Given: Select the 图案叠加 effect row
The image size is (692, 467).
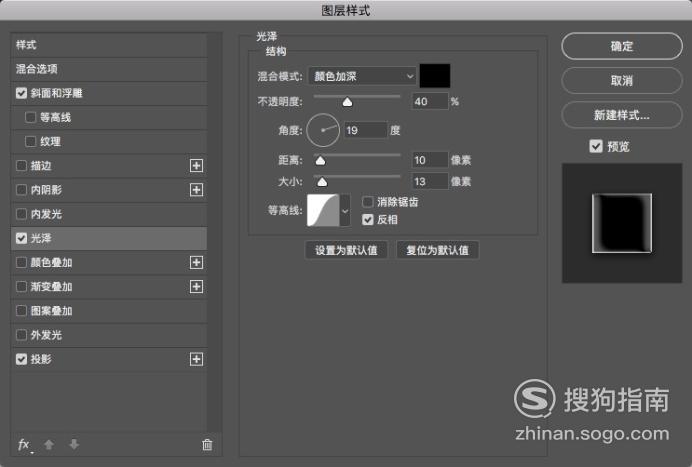Looking at the screenshot, I should [x=109, y=311].
